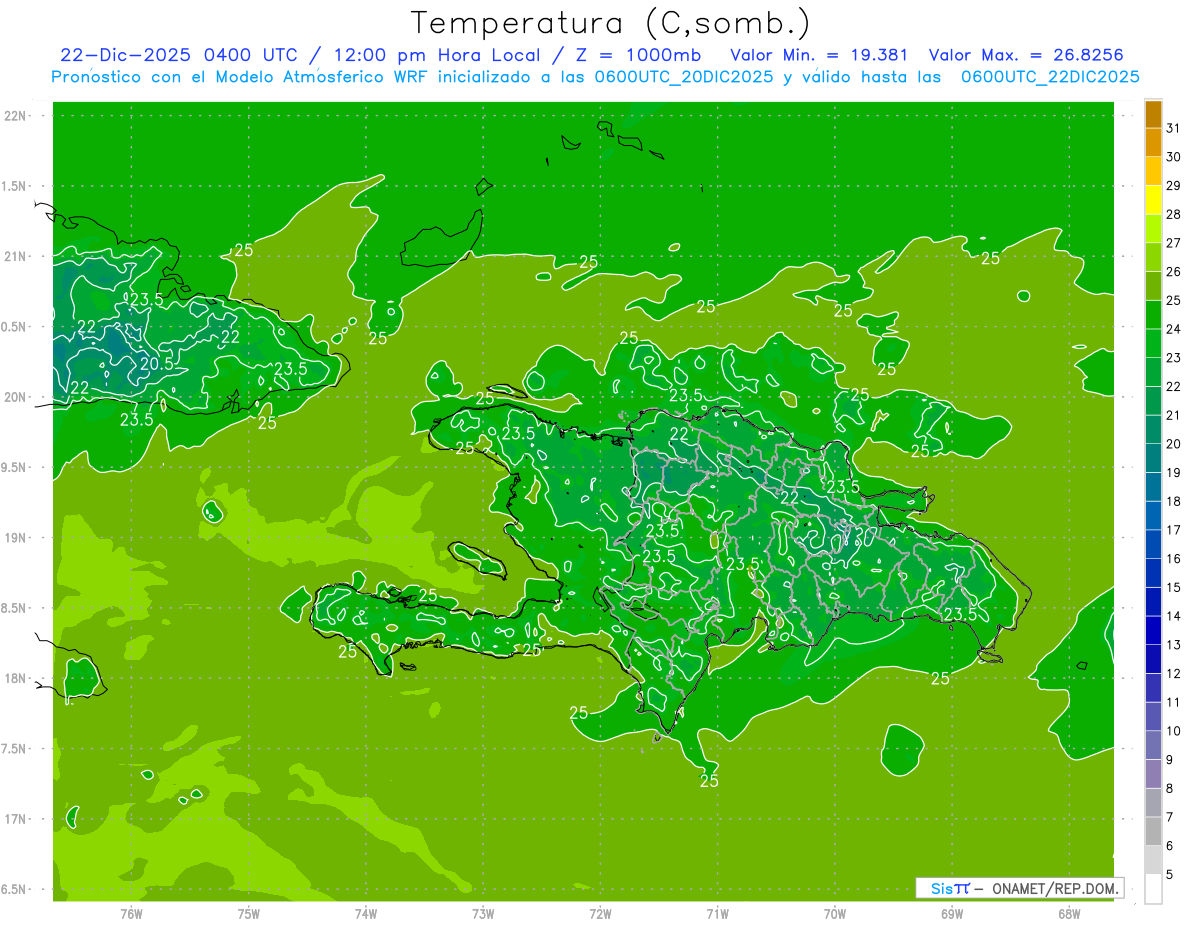This screenshot has height=927, width=1200.
Task: Click the '74W' longitude axis label
Action: tap(365, 913)
